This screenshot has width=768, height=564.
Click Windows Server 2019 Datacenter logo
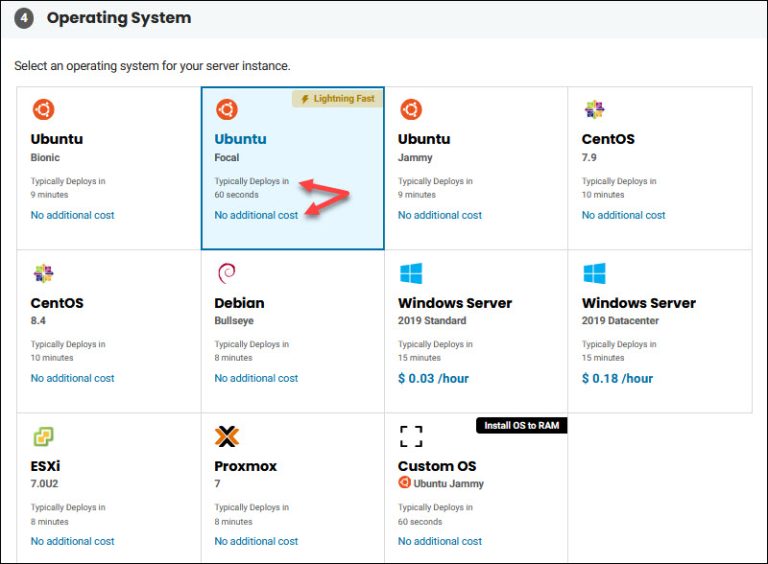point(594,273)
